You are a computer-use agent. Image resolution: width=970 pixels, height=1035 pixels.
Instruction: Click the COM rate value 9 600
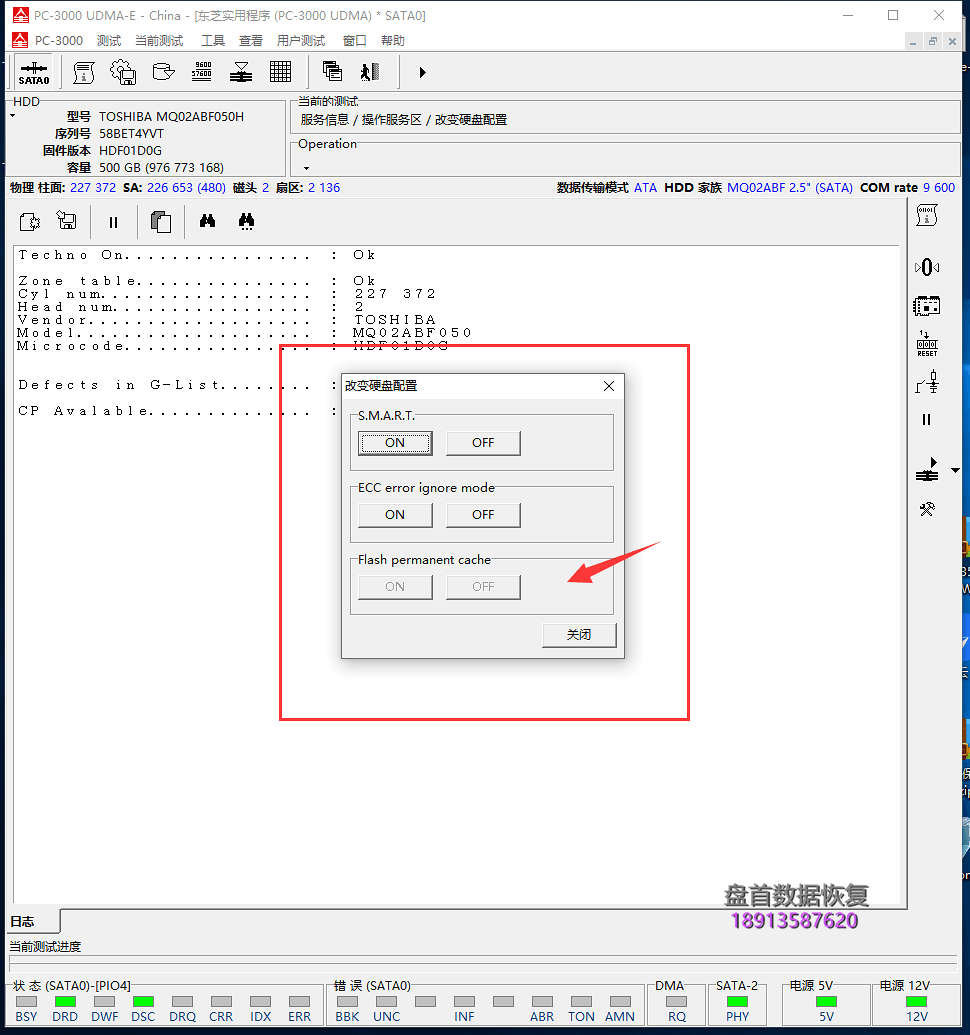[x=939, y=187]
